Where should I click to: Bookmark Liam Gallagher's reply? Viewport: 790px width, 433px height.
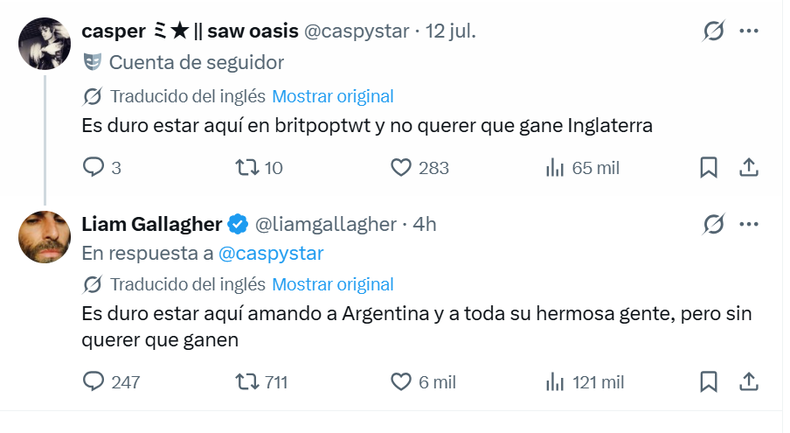point(708,382)
